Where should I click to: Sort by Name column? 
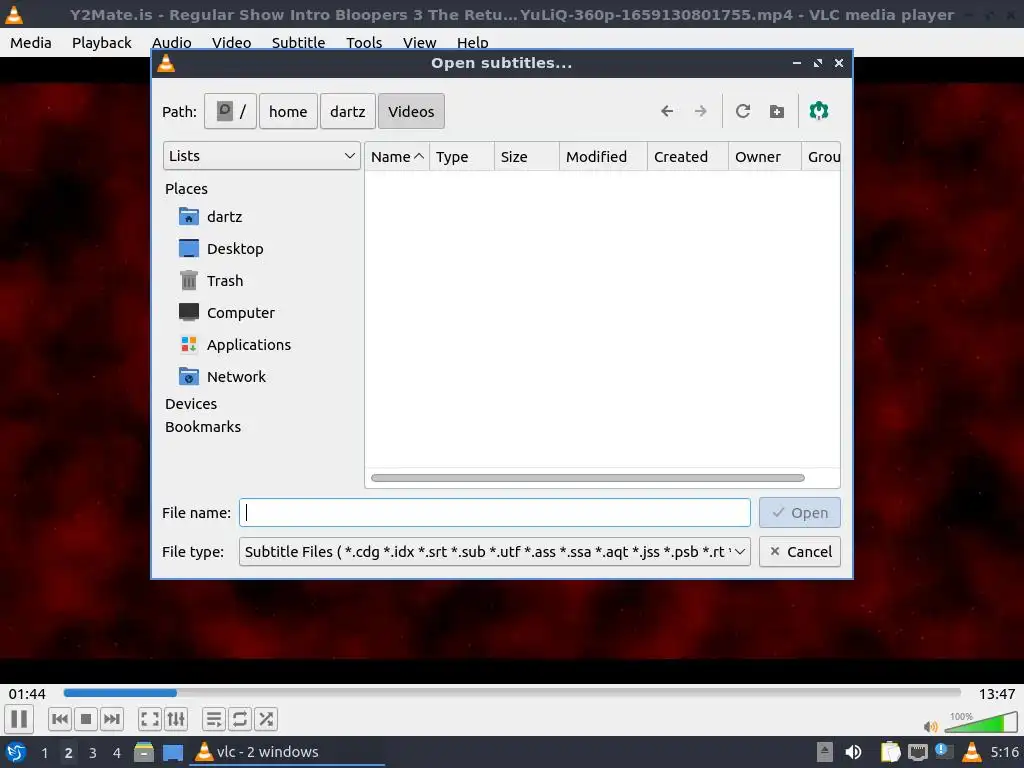click(397, 157)
